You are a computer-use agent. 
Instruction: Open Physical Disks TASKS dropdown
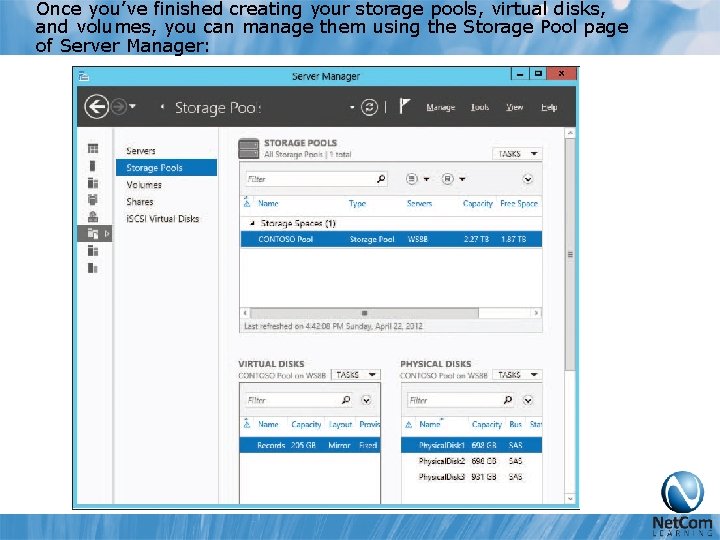517,375
